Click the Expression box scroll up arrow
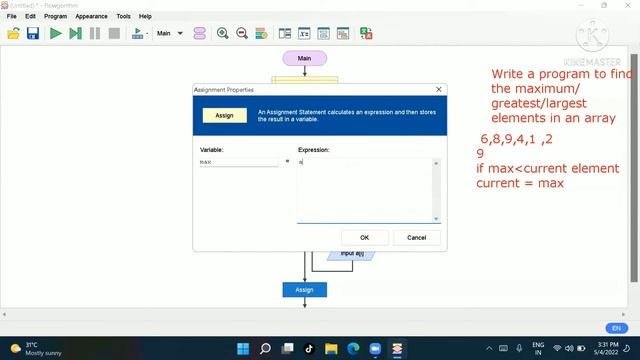 click(436, 163)
